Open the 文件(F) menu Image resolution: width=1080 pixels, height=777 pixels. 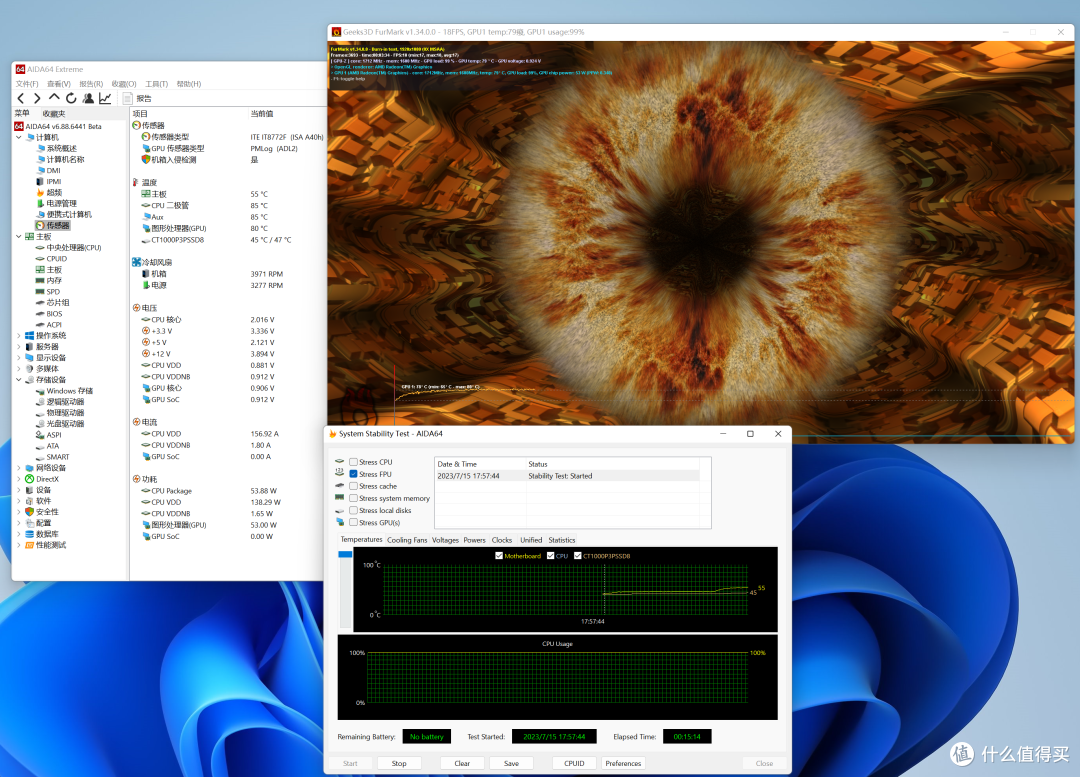click(x=27, y=84)
